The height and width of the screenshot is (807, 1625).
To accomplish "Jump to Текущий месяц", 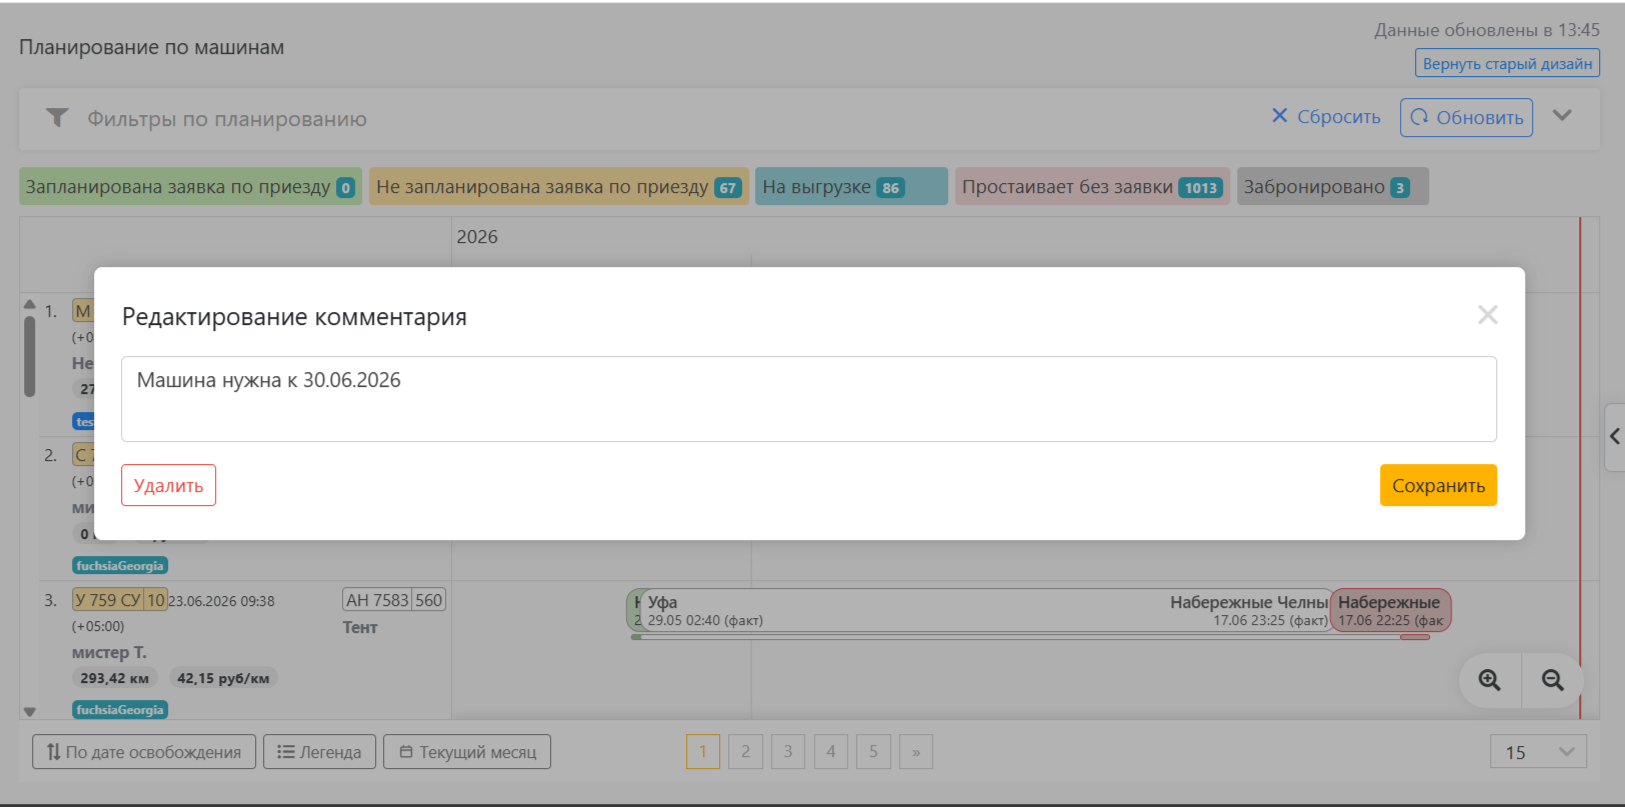I will [467, 752].
